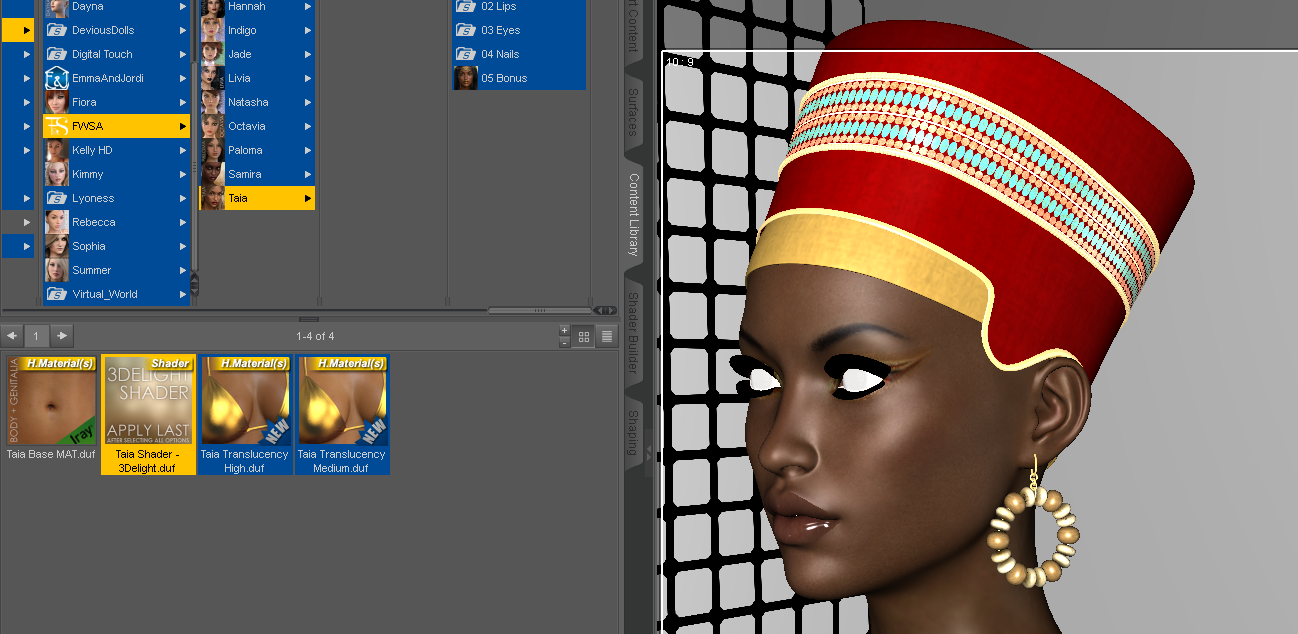Expand the Livia submenu arrow

[308, 78]
